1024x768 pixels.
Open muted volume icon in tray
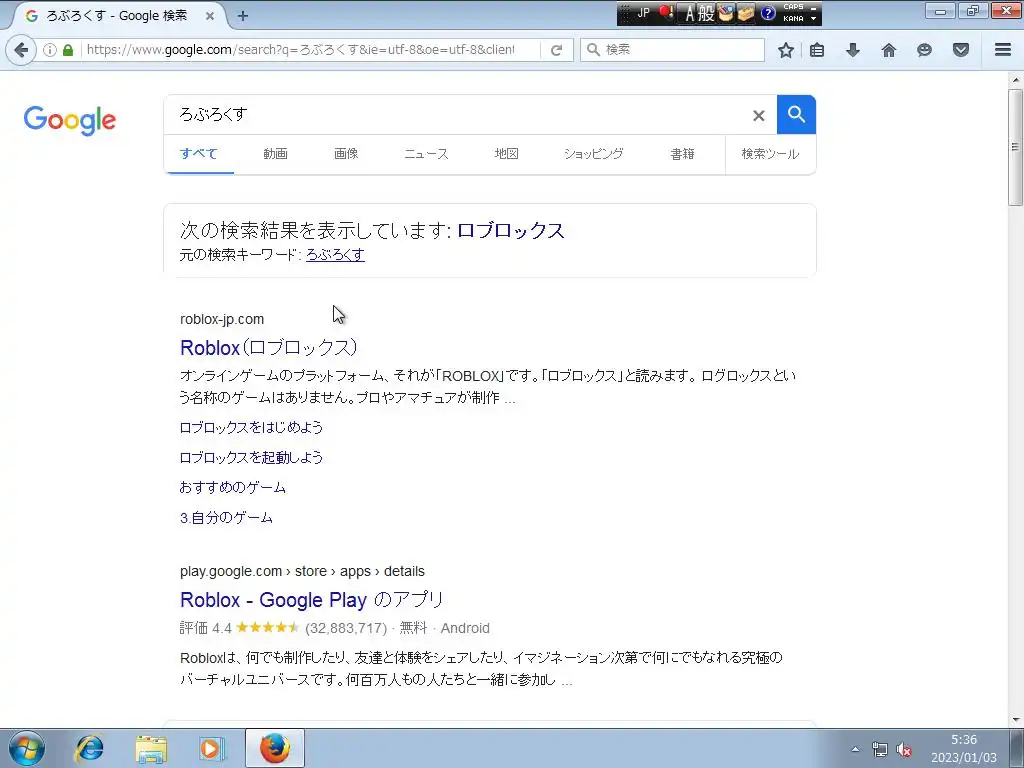tap(904, 750)
